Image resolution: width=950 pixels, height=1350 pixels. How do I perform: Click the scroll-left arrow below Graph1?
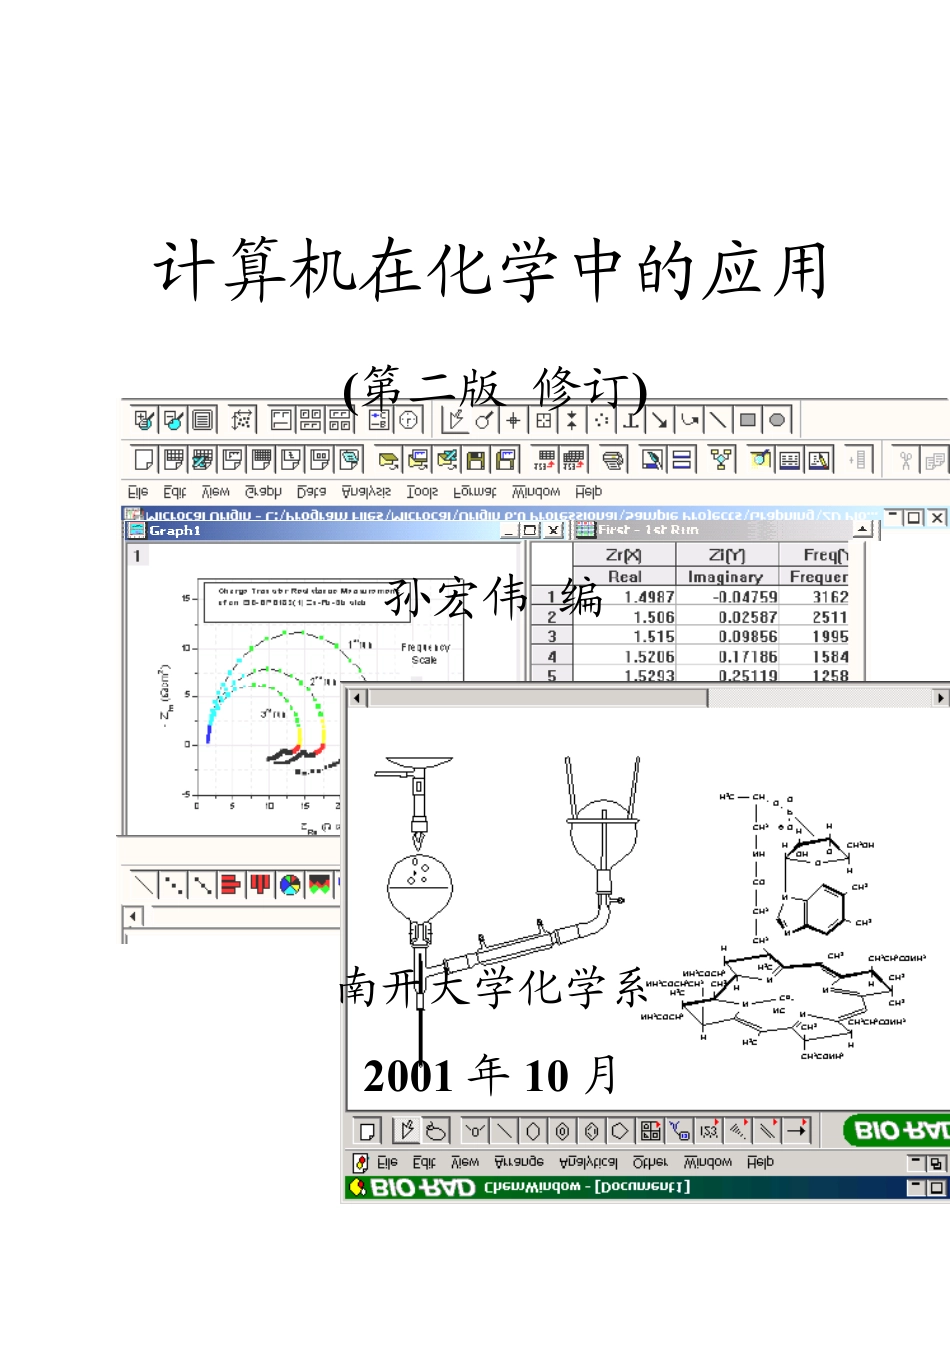(x=132, y=916)
